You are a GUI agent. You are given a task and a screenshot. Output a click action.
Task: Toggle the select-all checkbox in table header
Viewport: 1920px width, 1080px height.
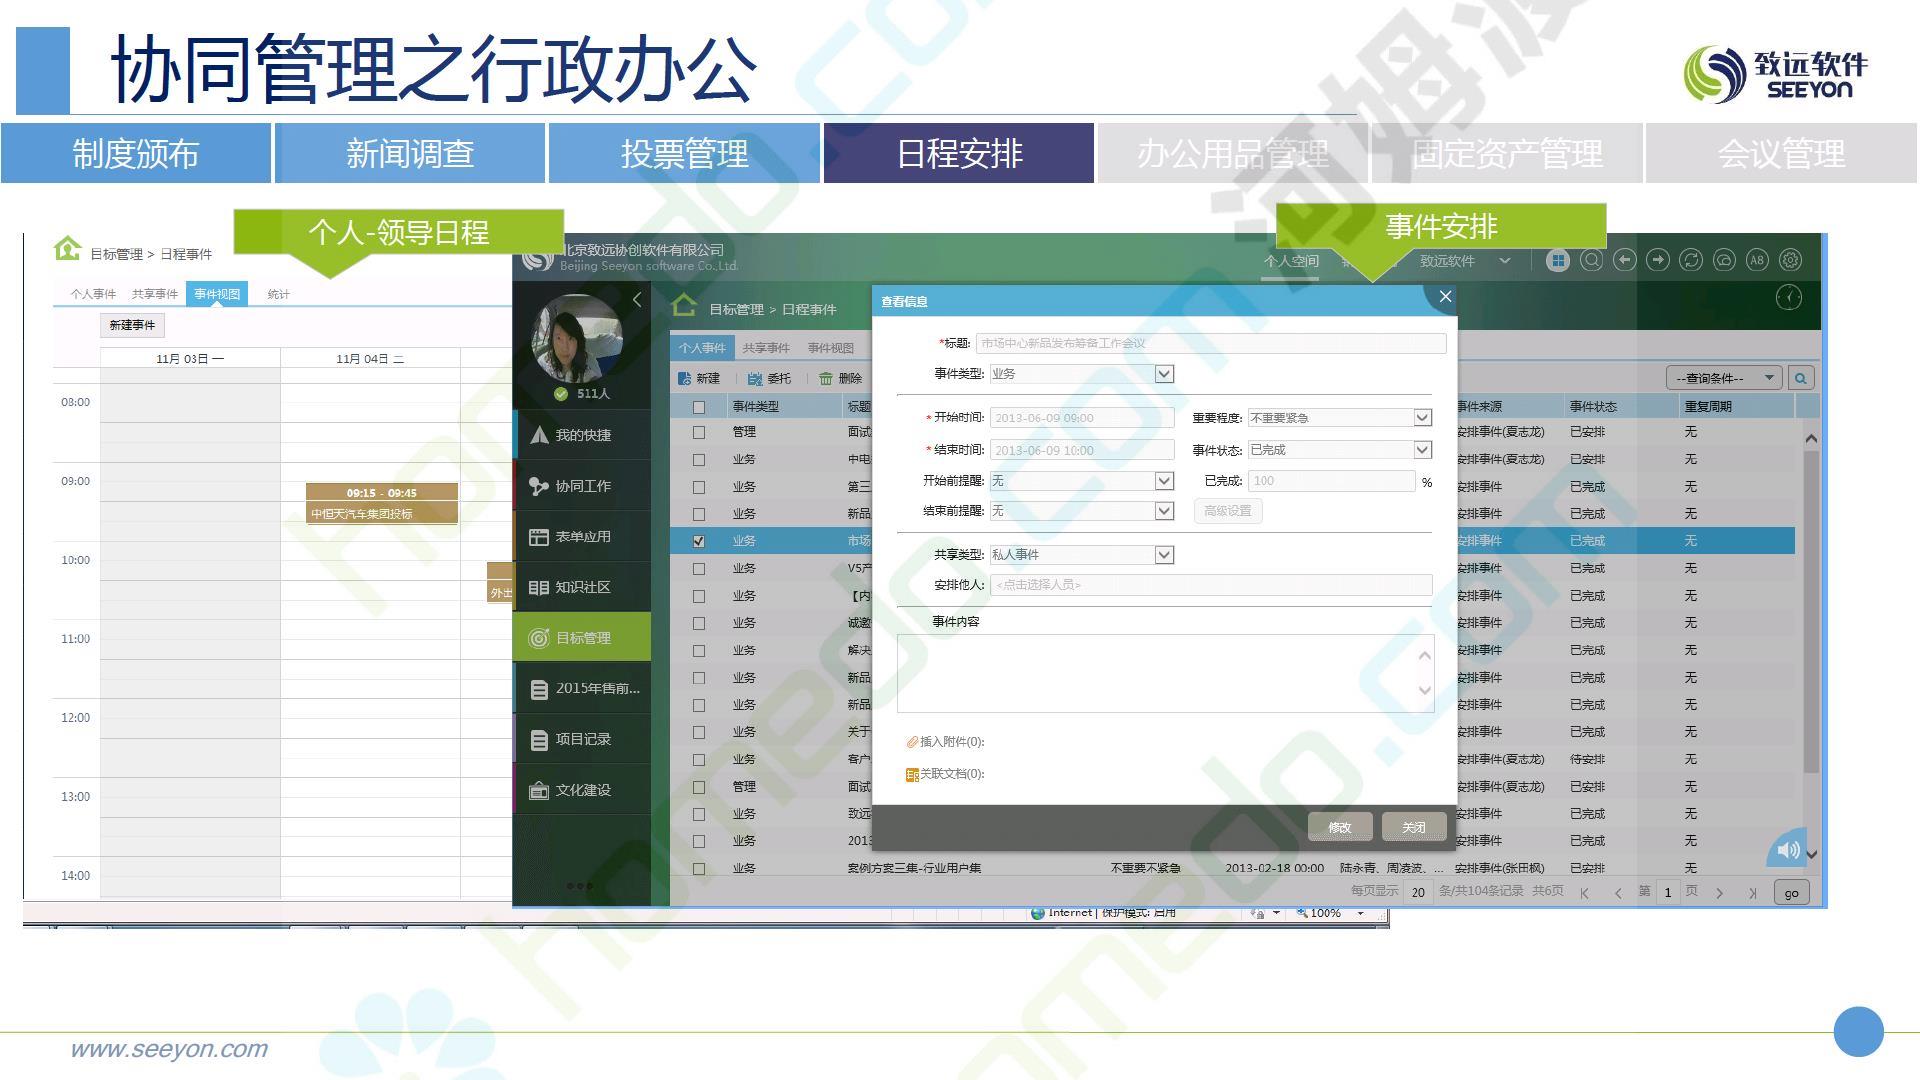(x=699, y=407)
